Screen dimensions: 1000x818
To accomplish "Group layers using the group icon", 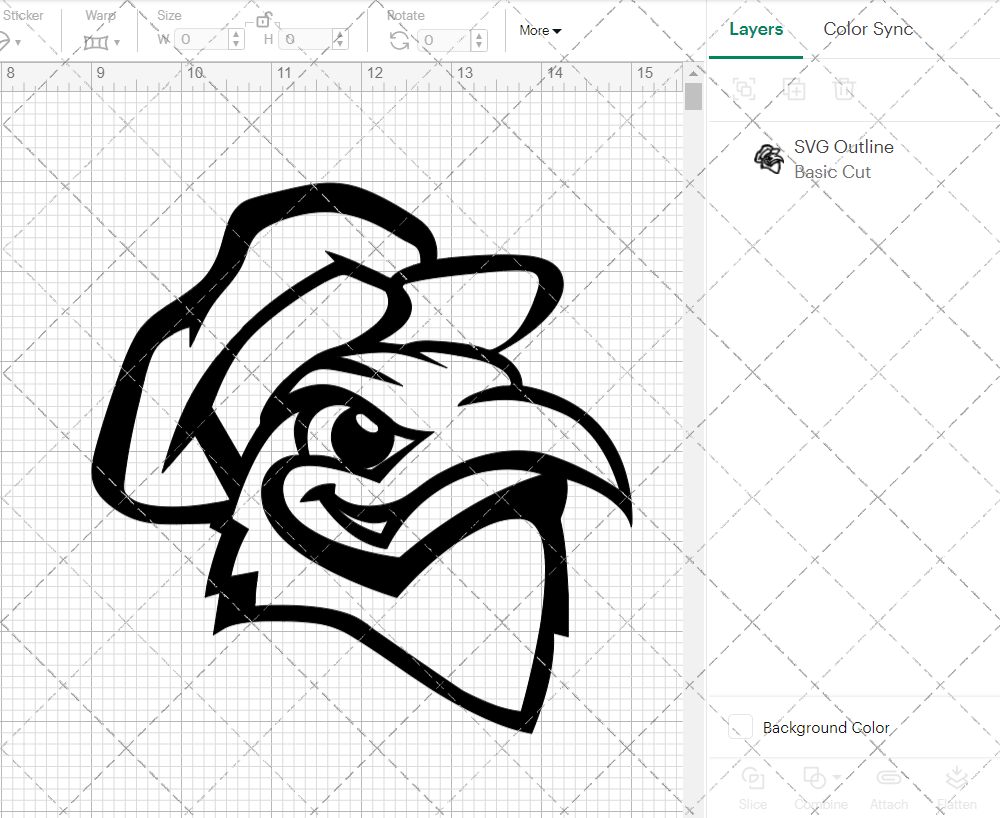I will coord(744,89).
